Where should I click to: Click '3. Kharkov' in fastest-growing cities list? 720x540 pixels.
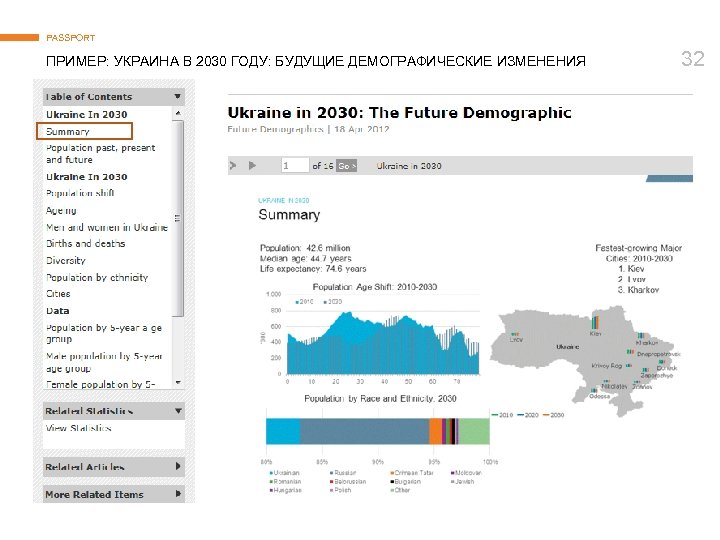(x=638, y=290)
